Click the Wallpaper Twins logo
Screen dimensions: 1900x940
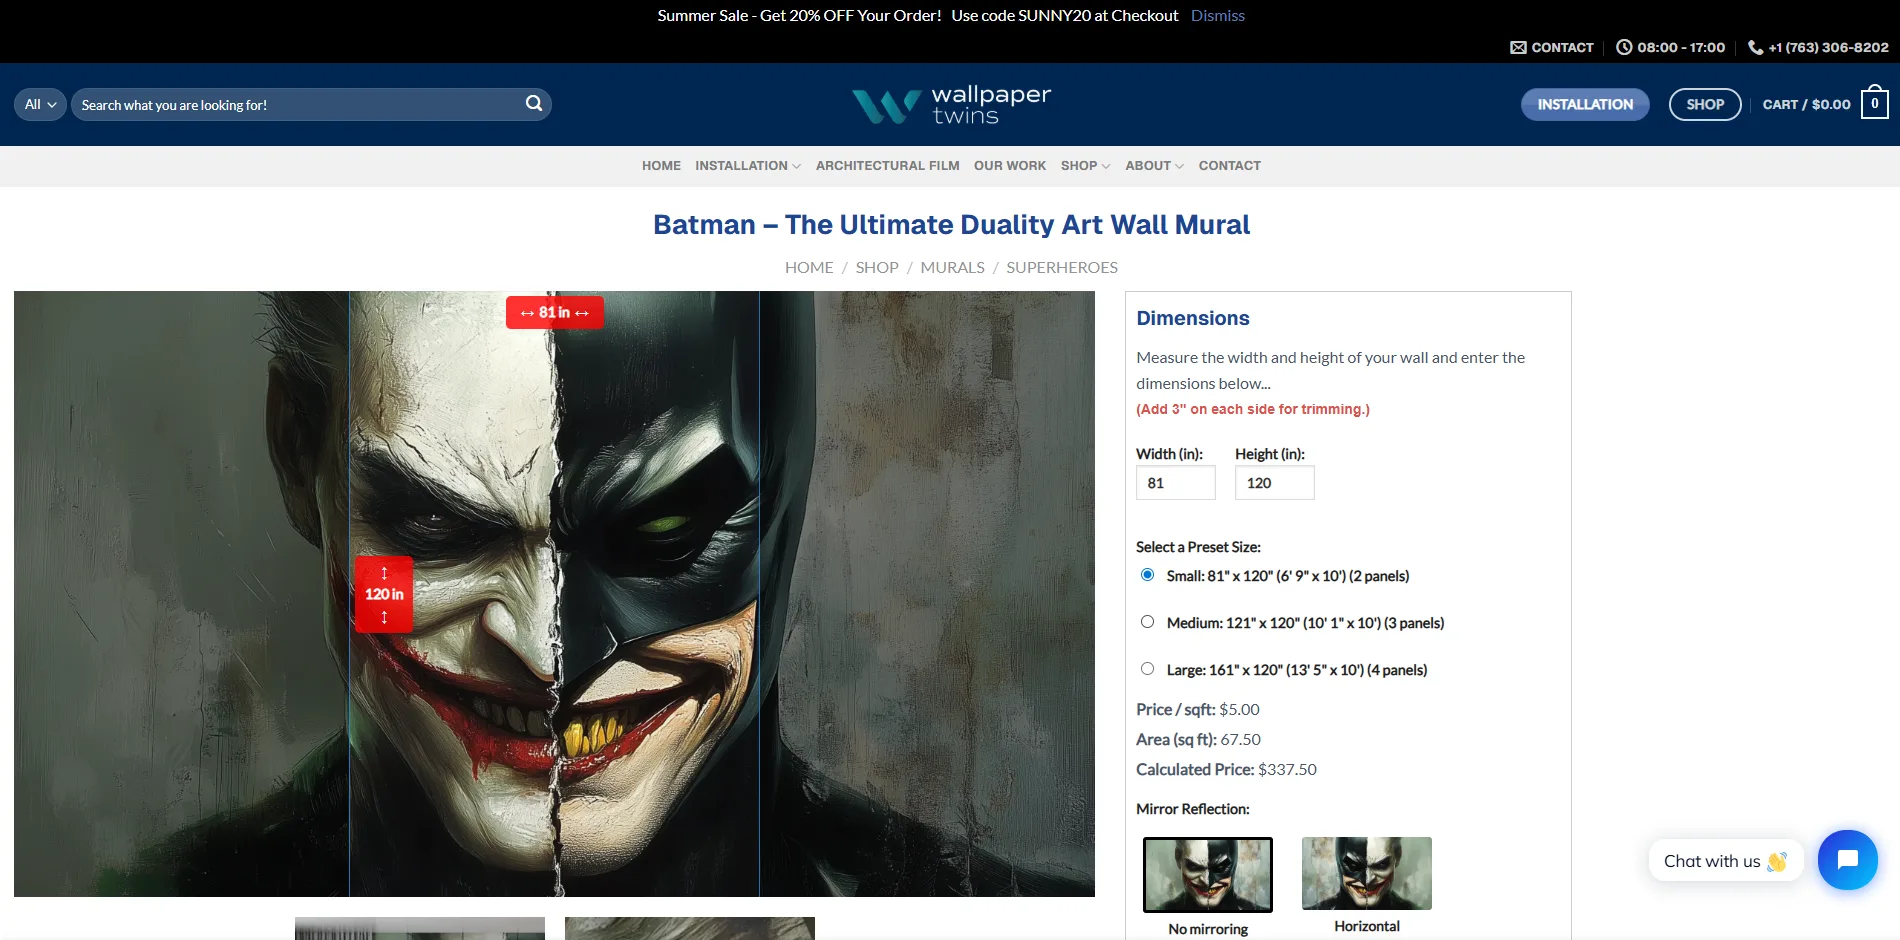click(951, 105)
